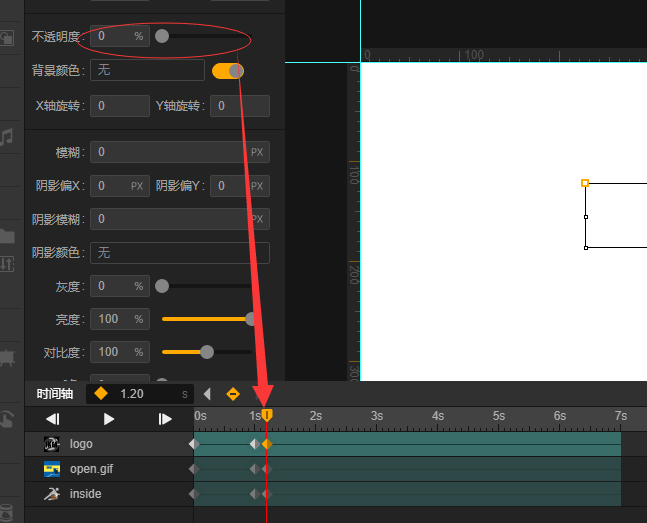
Task: Click the open.gif layer thumbnail
Action: click(x=52, y=469)
